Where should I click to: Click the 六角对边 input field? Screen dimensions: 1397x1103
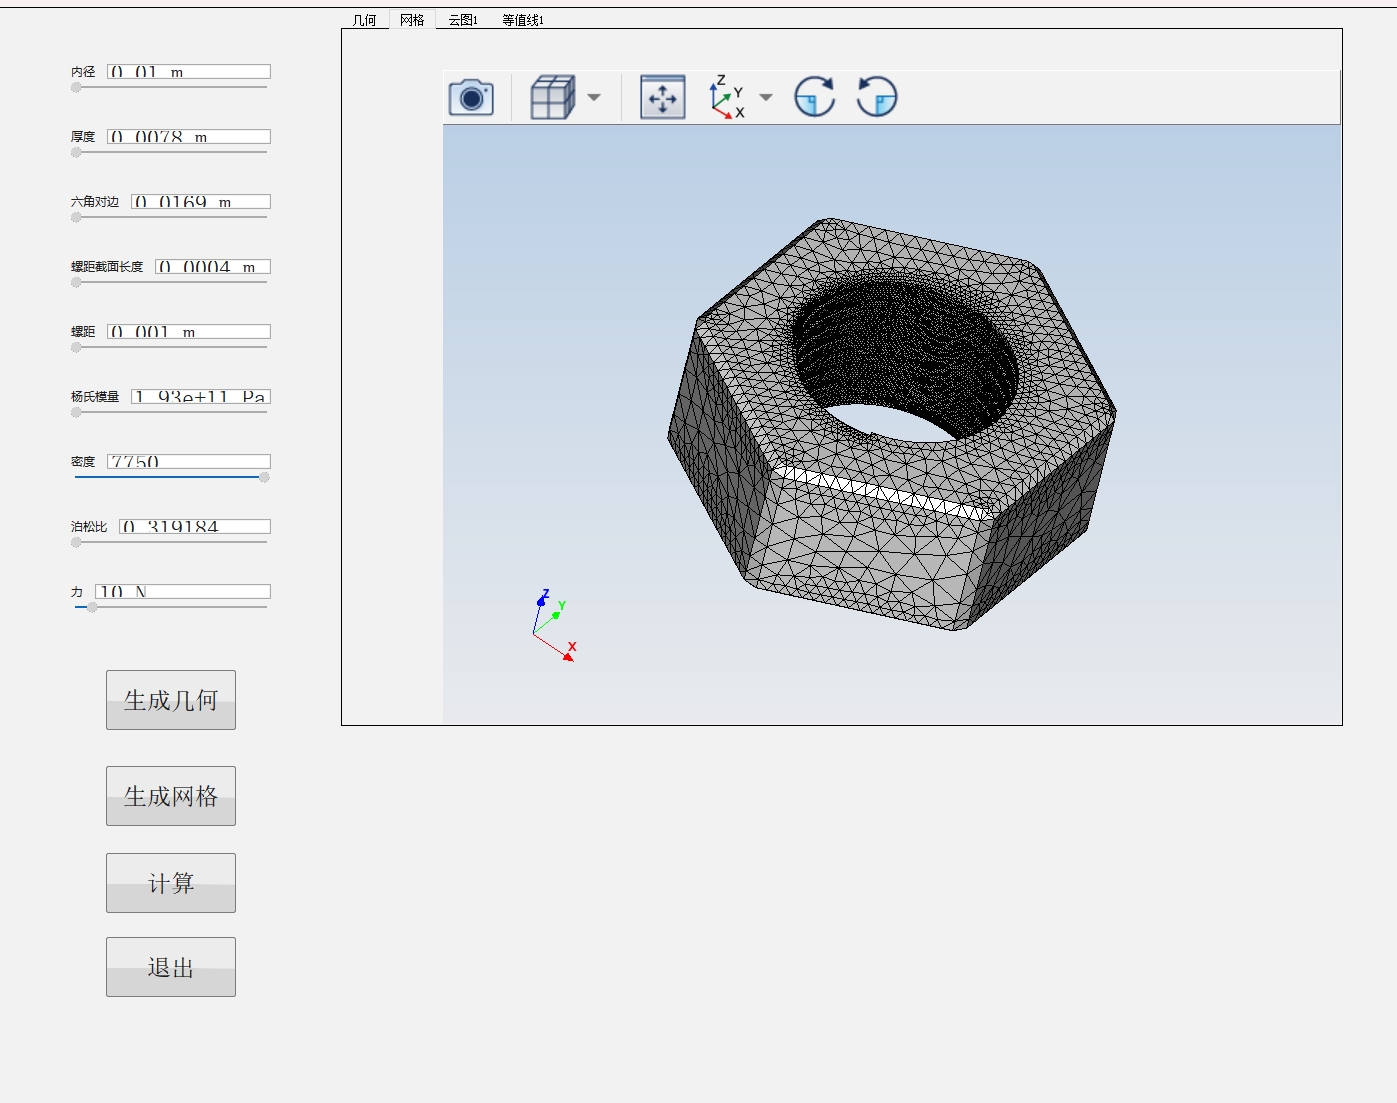(201, 202)
